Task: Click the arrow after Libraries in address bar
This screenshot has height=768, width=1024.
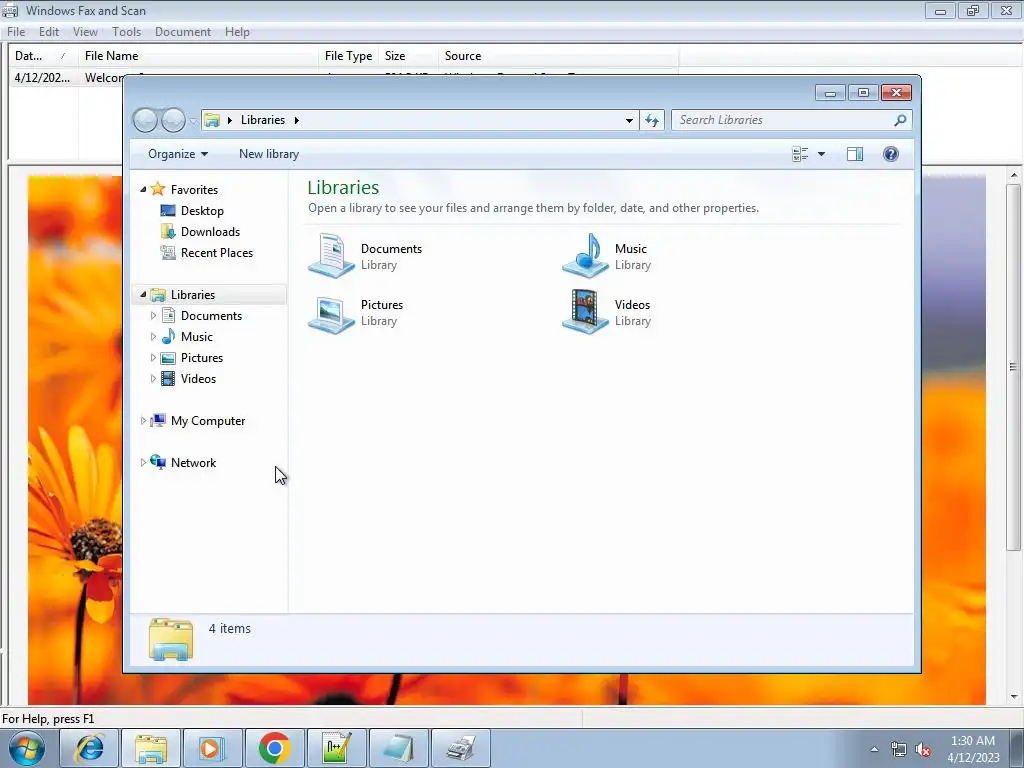Action: pos(296,120)
